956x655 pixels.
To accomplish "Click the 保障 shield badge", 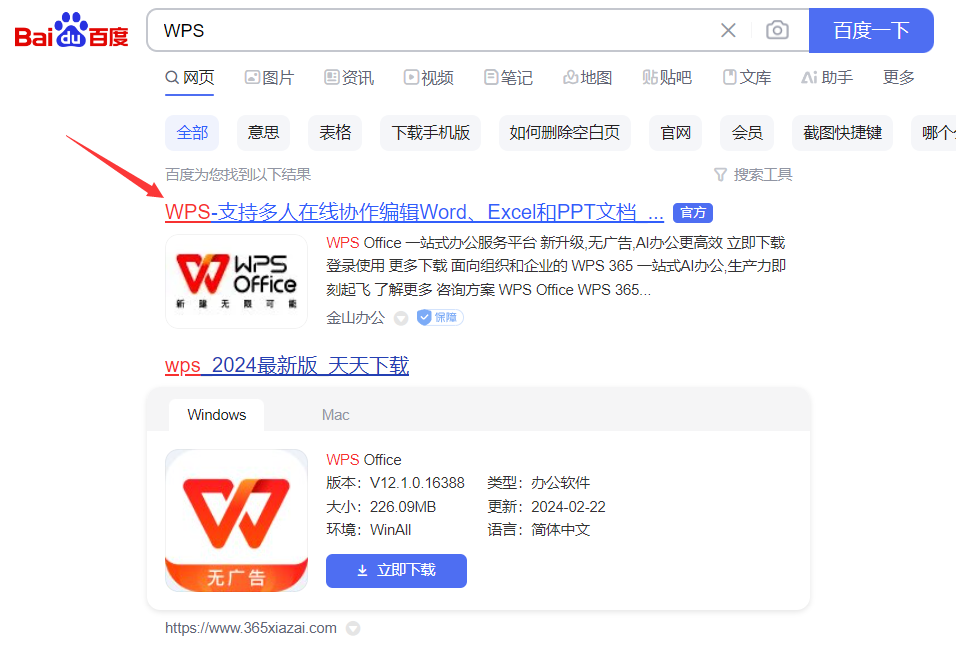I will [440, 318].
